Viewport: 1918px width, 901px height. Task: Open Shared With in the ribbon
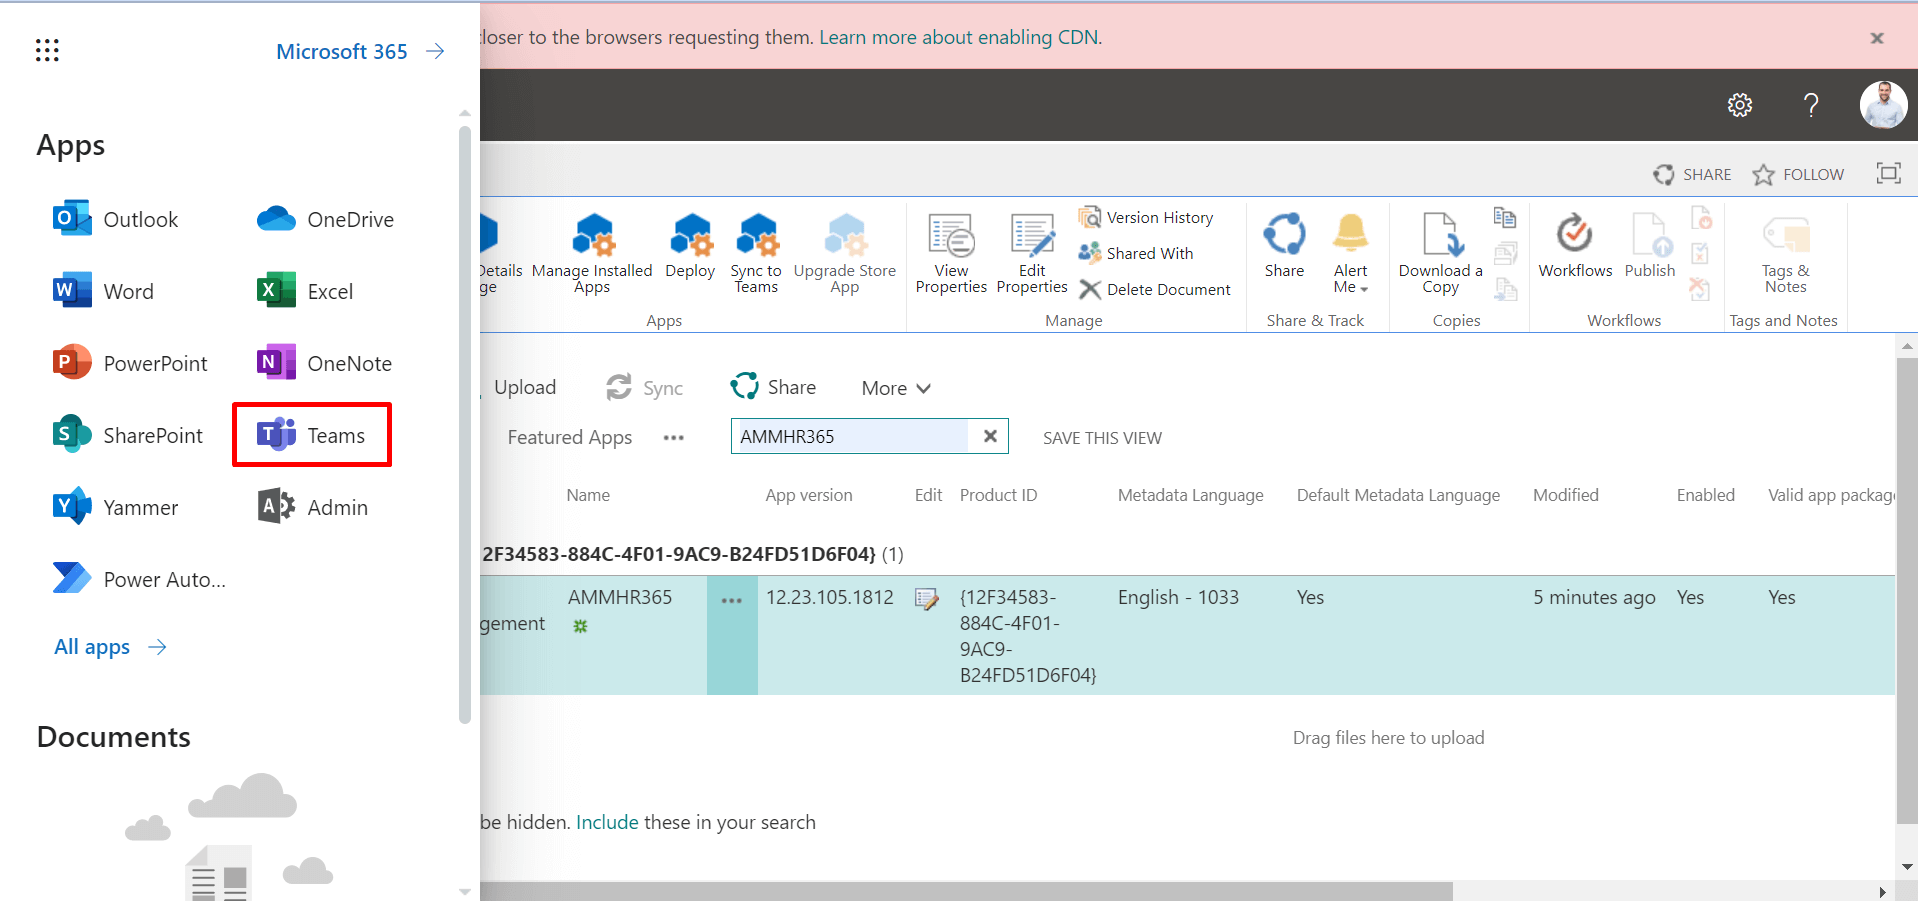[x=1136, y=253]
